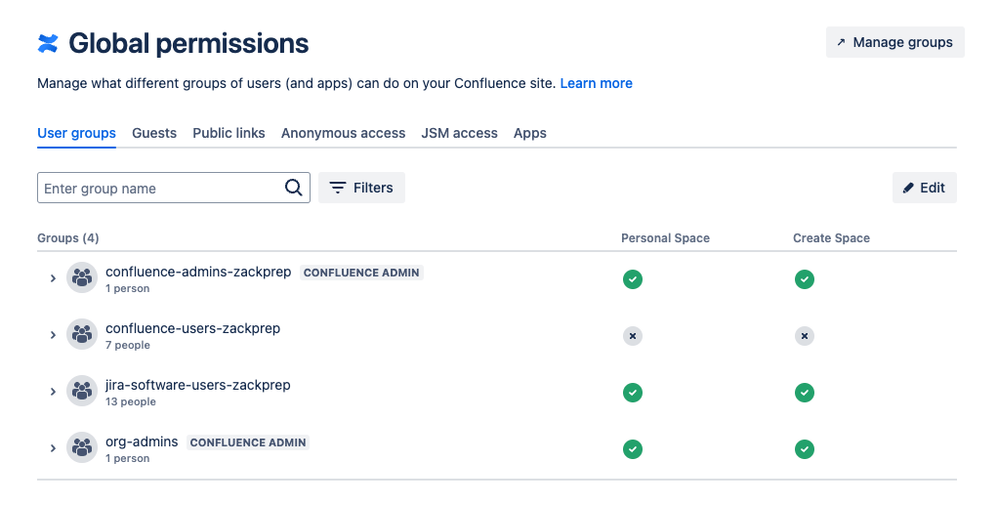Click org-admins group avatar icon

point(82,448)
